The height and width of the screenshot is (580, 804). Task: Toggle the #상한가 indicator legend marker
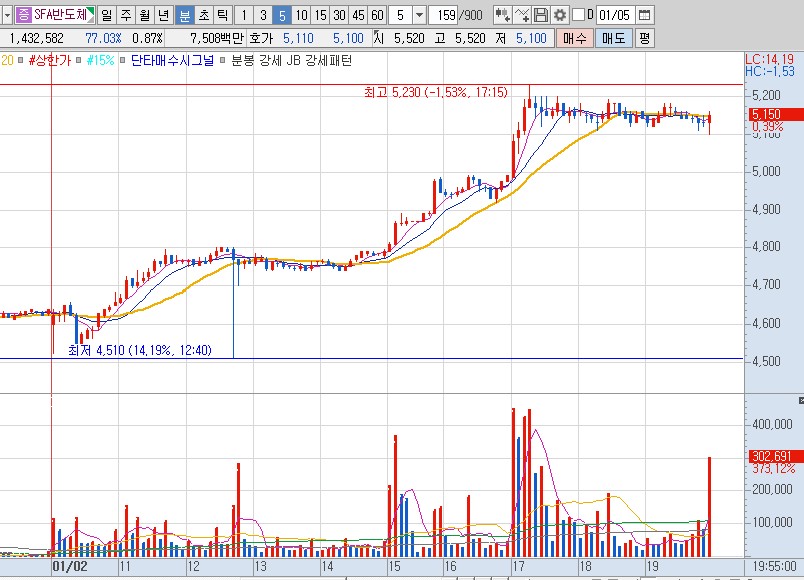(x=21, y=61)
